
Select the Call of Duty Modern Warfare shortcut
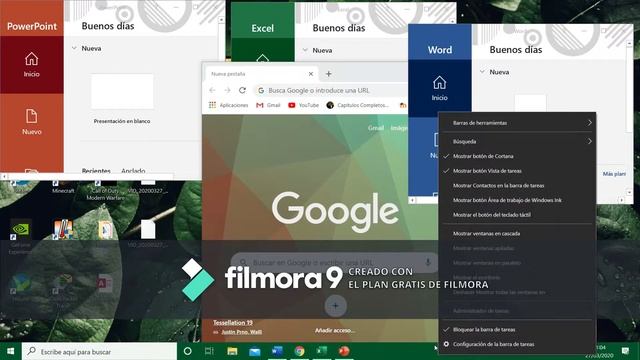[x=105, y=190]
